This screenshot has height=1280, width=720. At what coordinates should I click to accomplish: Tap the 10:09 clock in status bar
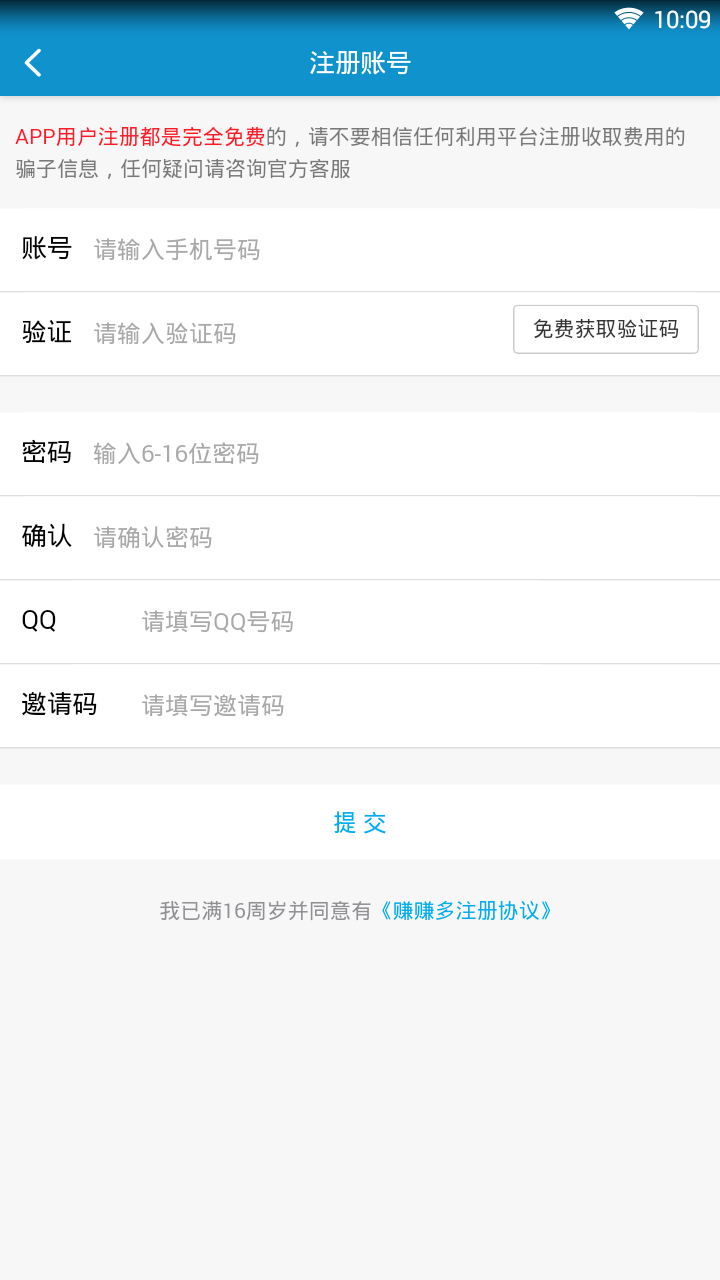[681, 19]
